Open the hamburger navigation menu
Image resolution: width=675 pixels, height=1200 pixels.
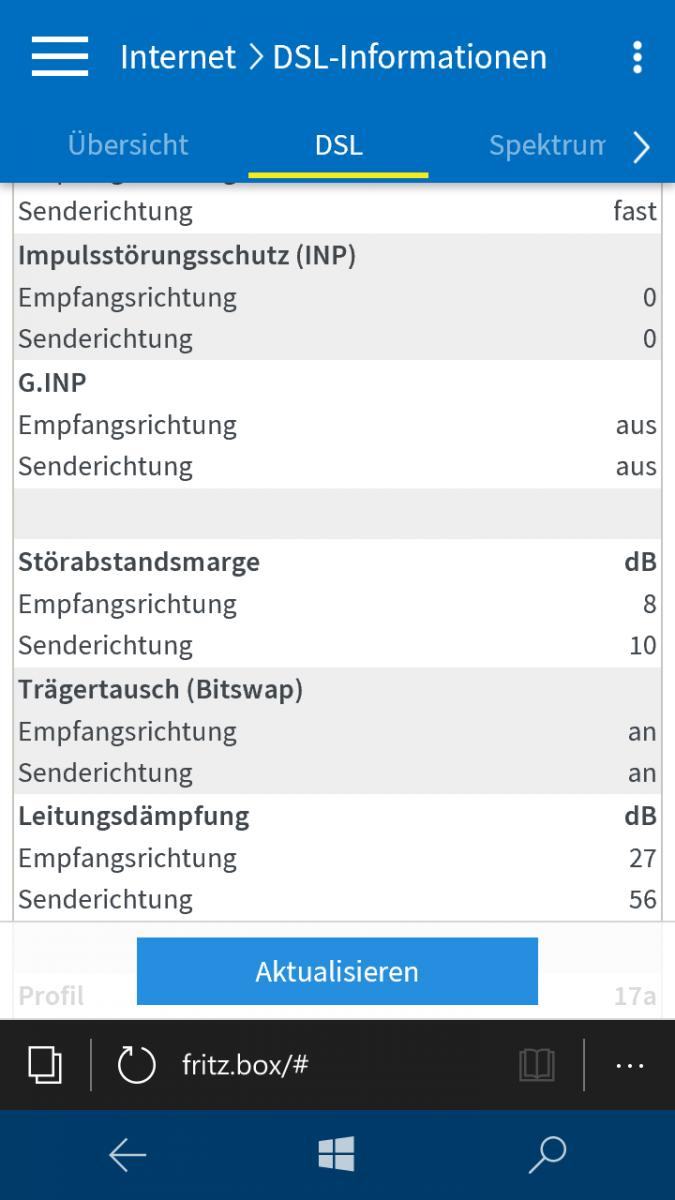60,56
